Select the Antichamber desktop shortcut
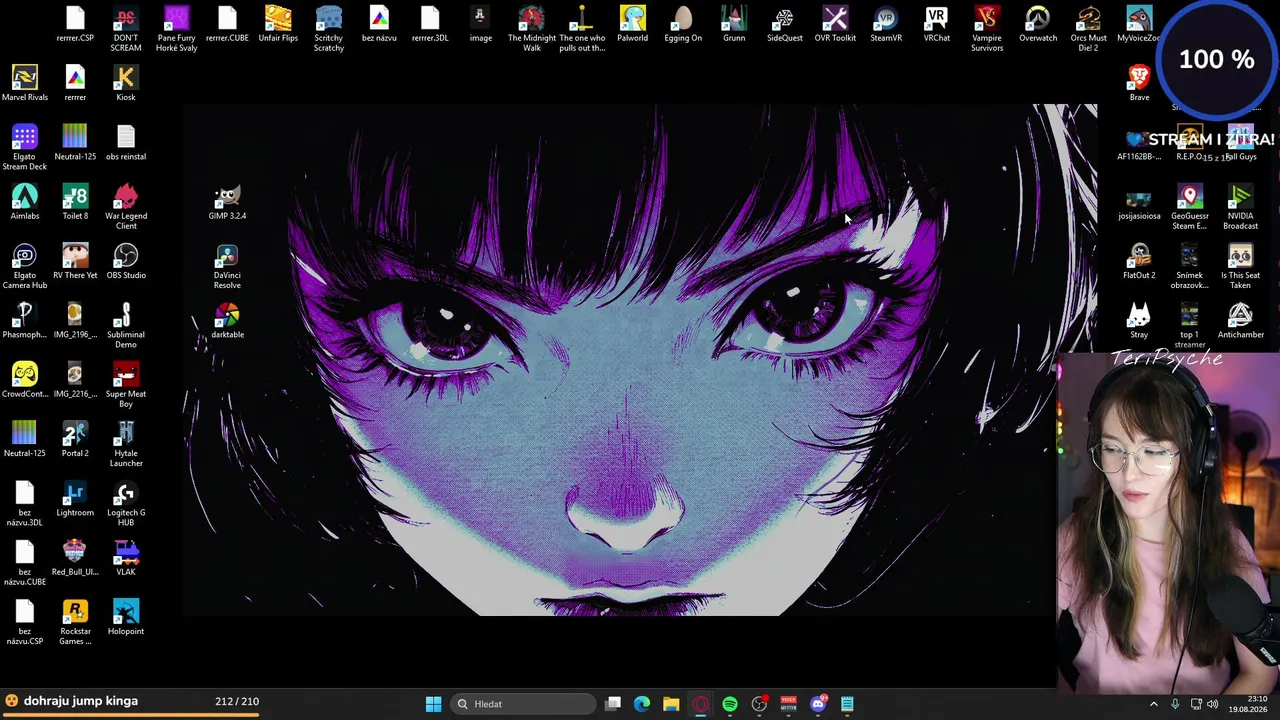The height and width of the screenshot is (720, 1280). point(1240,321)
